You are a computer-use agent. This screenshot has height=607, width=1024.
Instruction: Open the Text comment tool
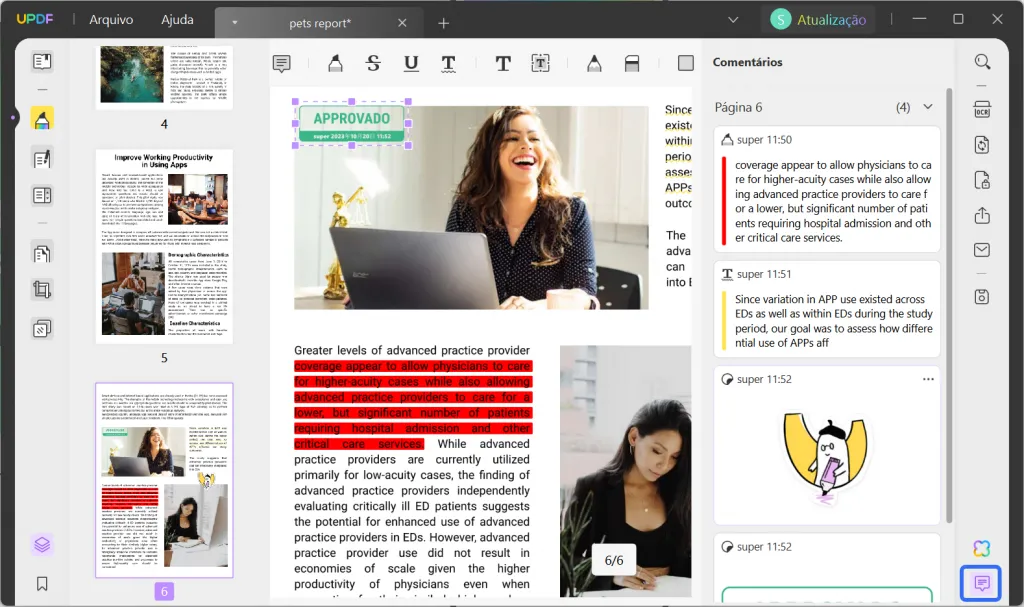(503, 62)
